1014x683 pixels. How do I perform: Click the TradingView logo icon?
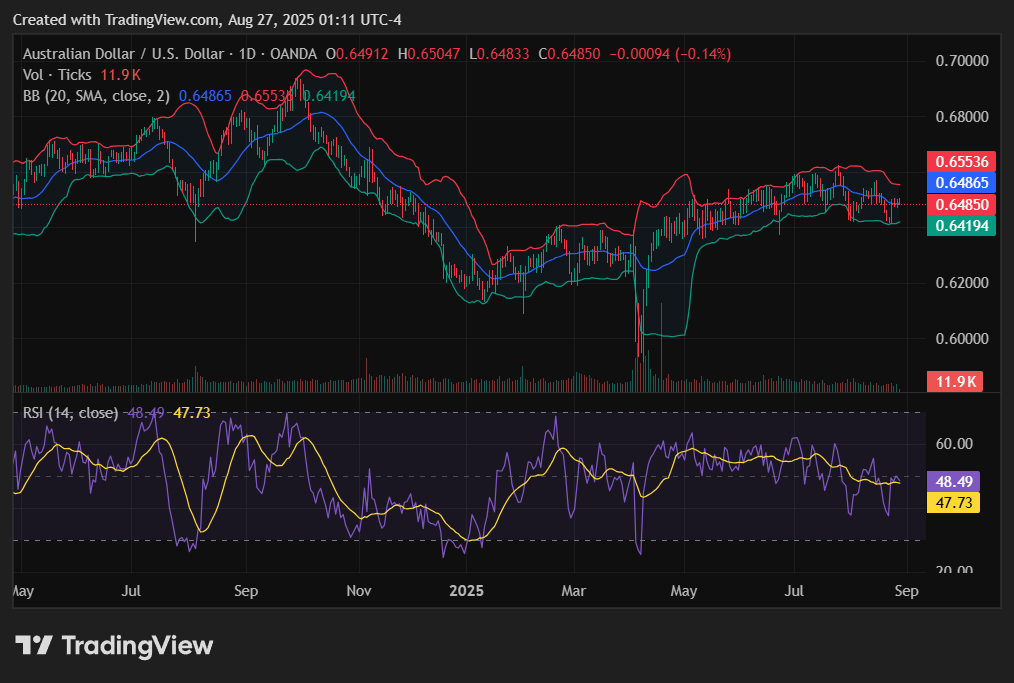[34, 645]
